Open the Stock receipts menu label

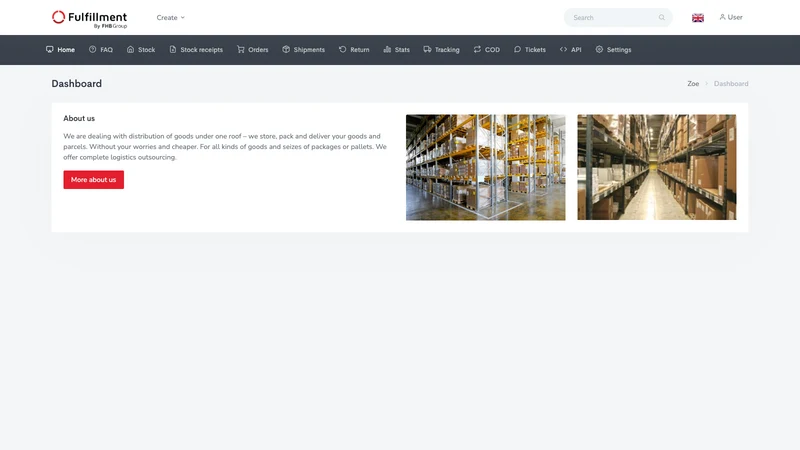(x=202, y=50)
